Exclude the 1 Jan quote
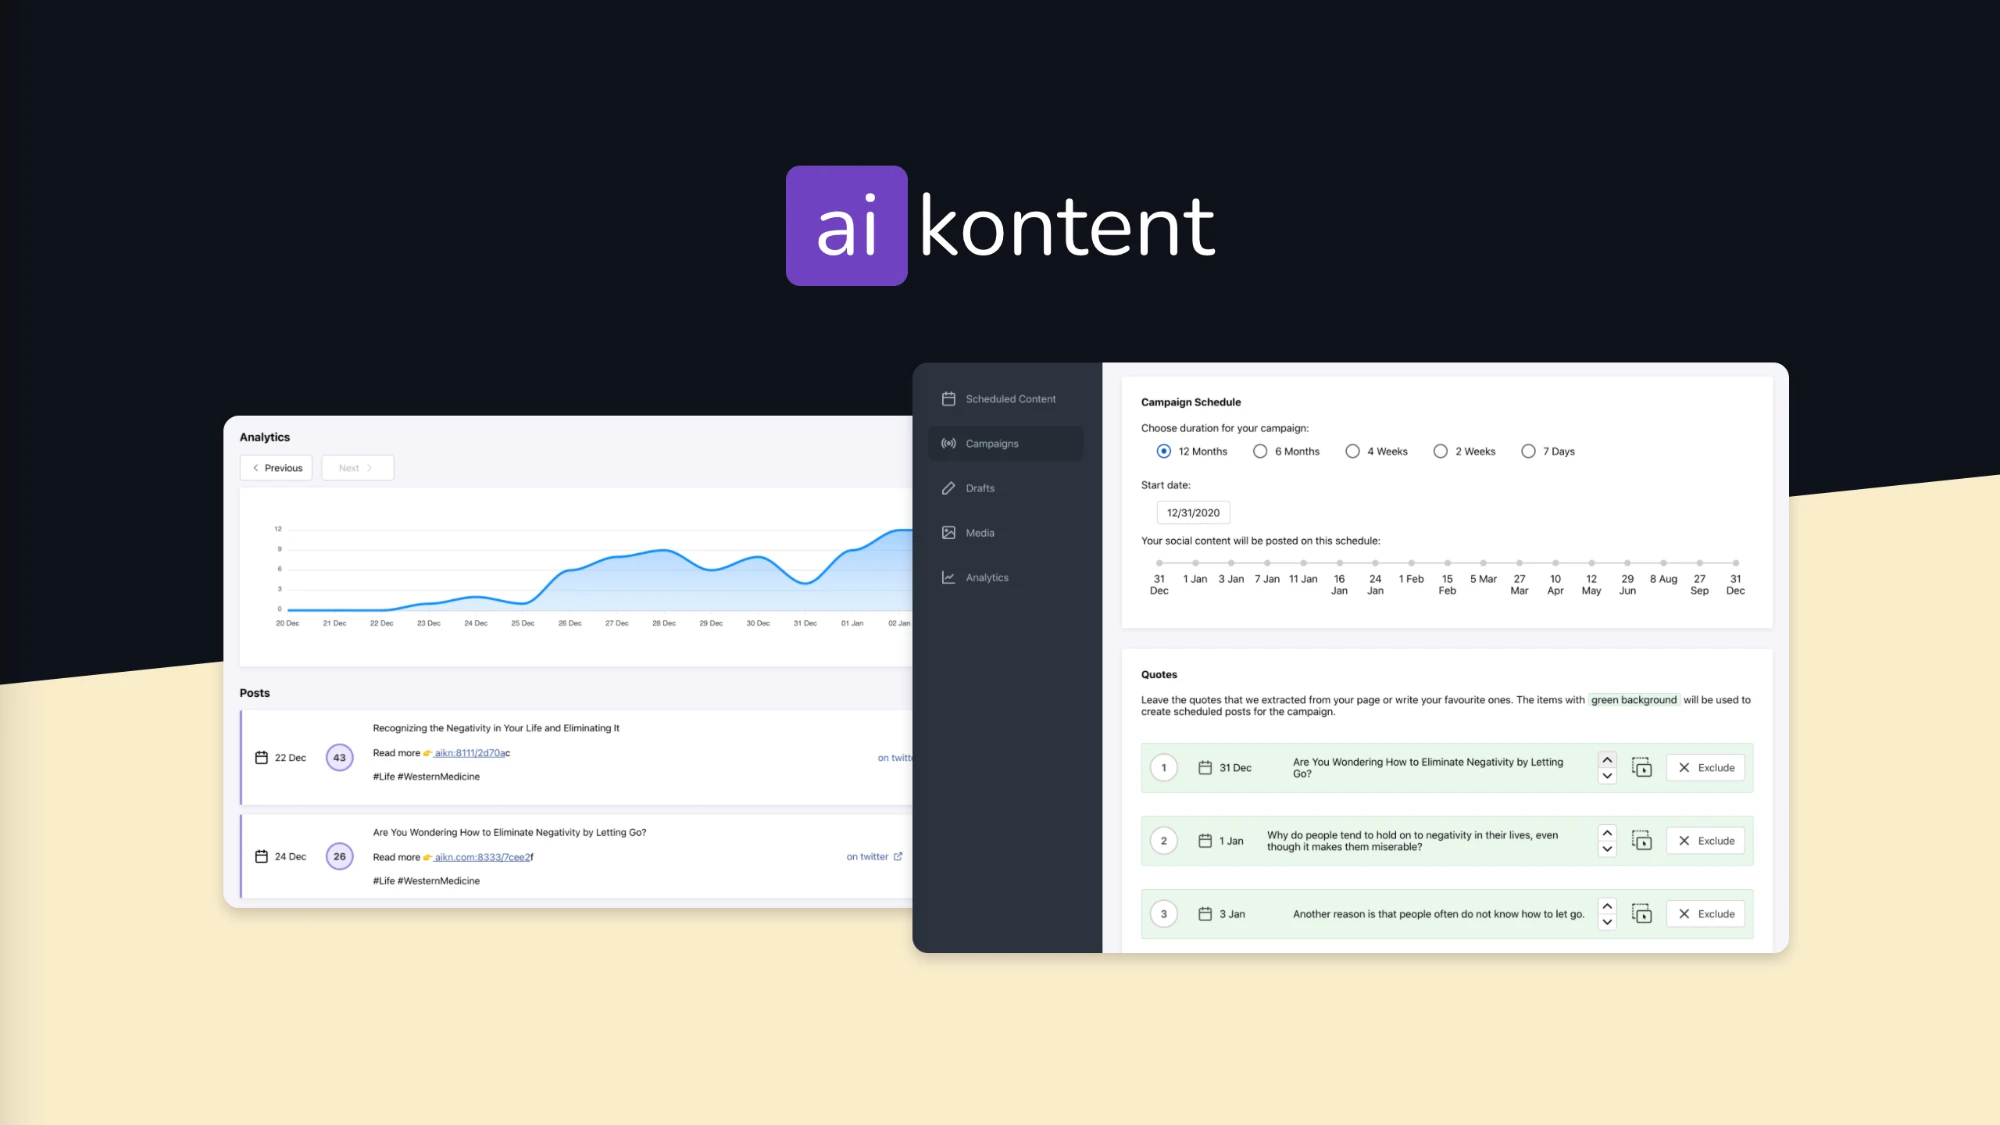 (x=1706, y=841)
